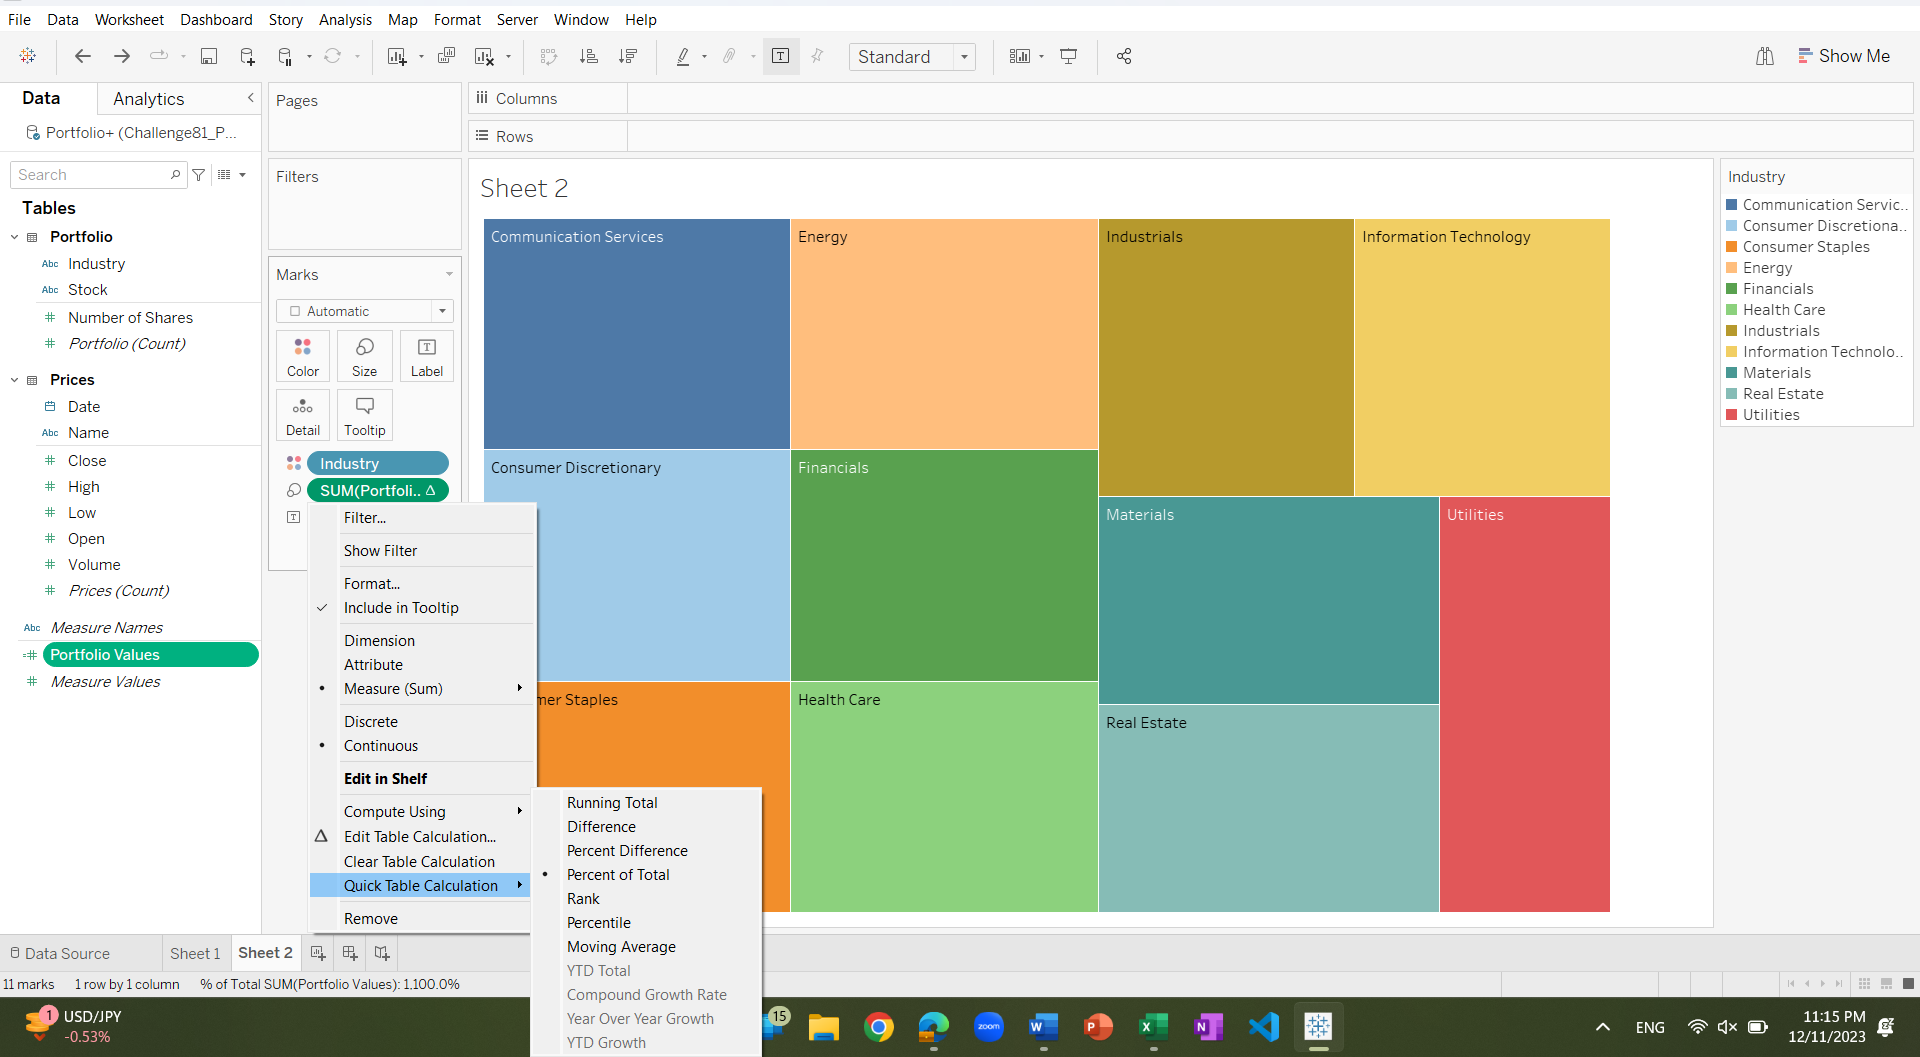Switch to the Analytics tab
Image resolution: width=1920 pixels, height=1057 pixels.
coord(149,99)
